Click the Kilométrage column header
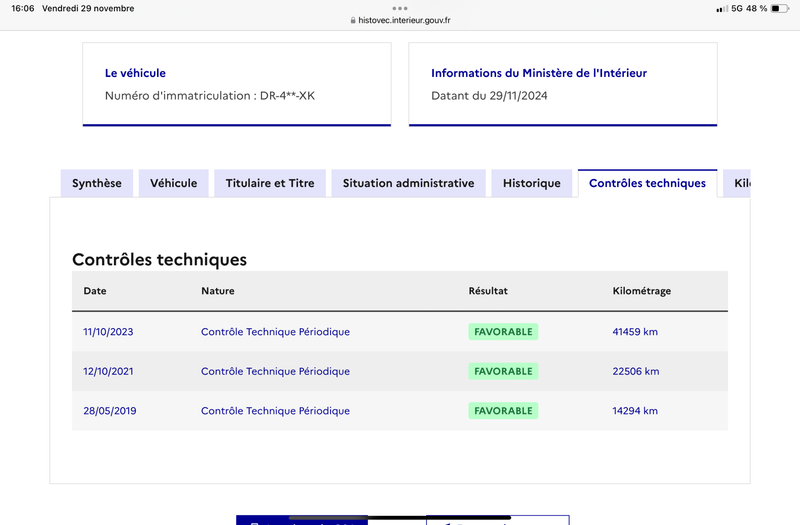This screenshot has width=800, height=525. (641, 291)
